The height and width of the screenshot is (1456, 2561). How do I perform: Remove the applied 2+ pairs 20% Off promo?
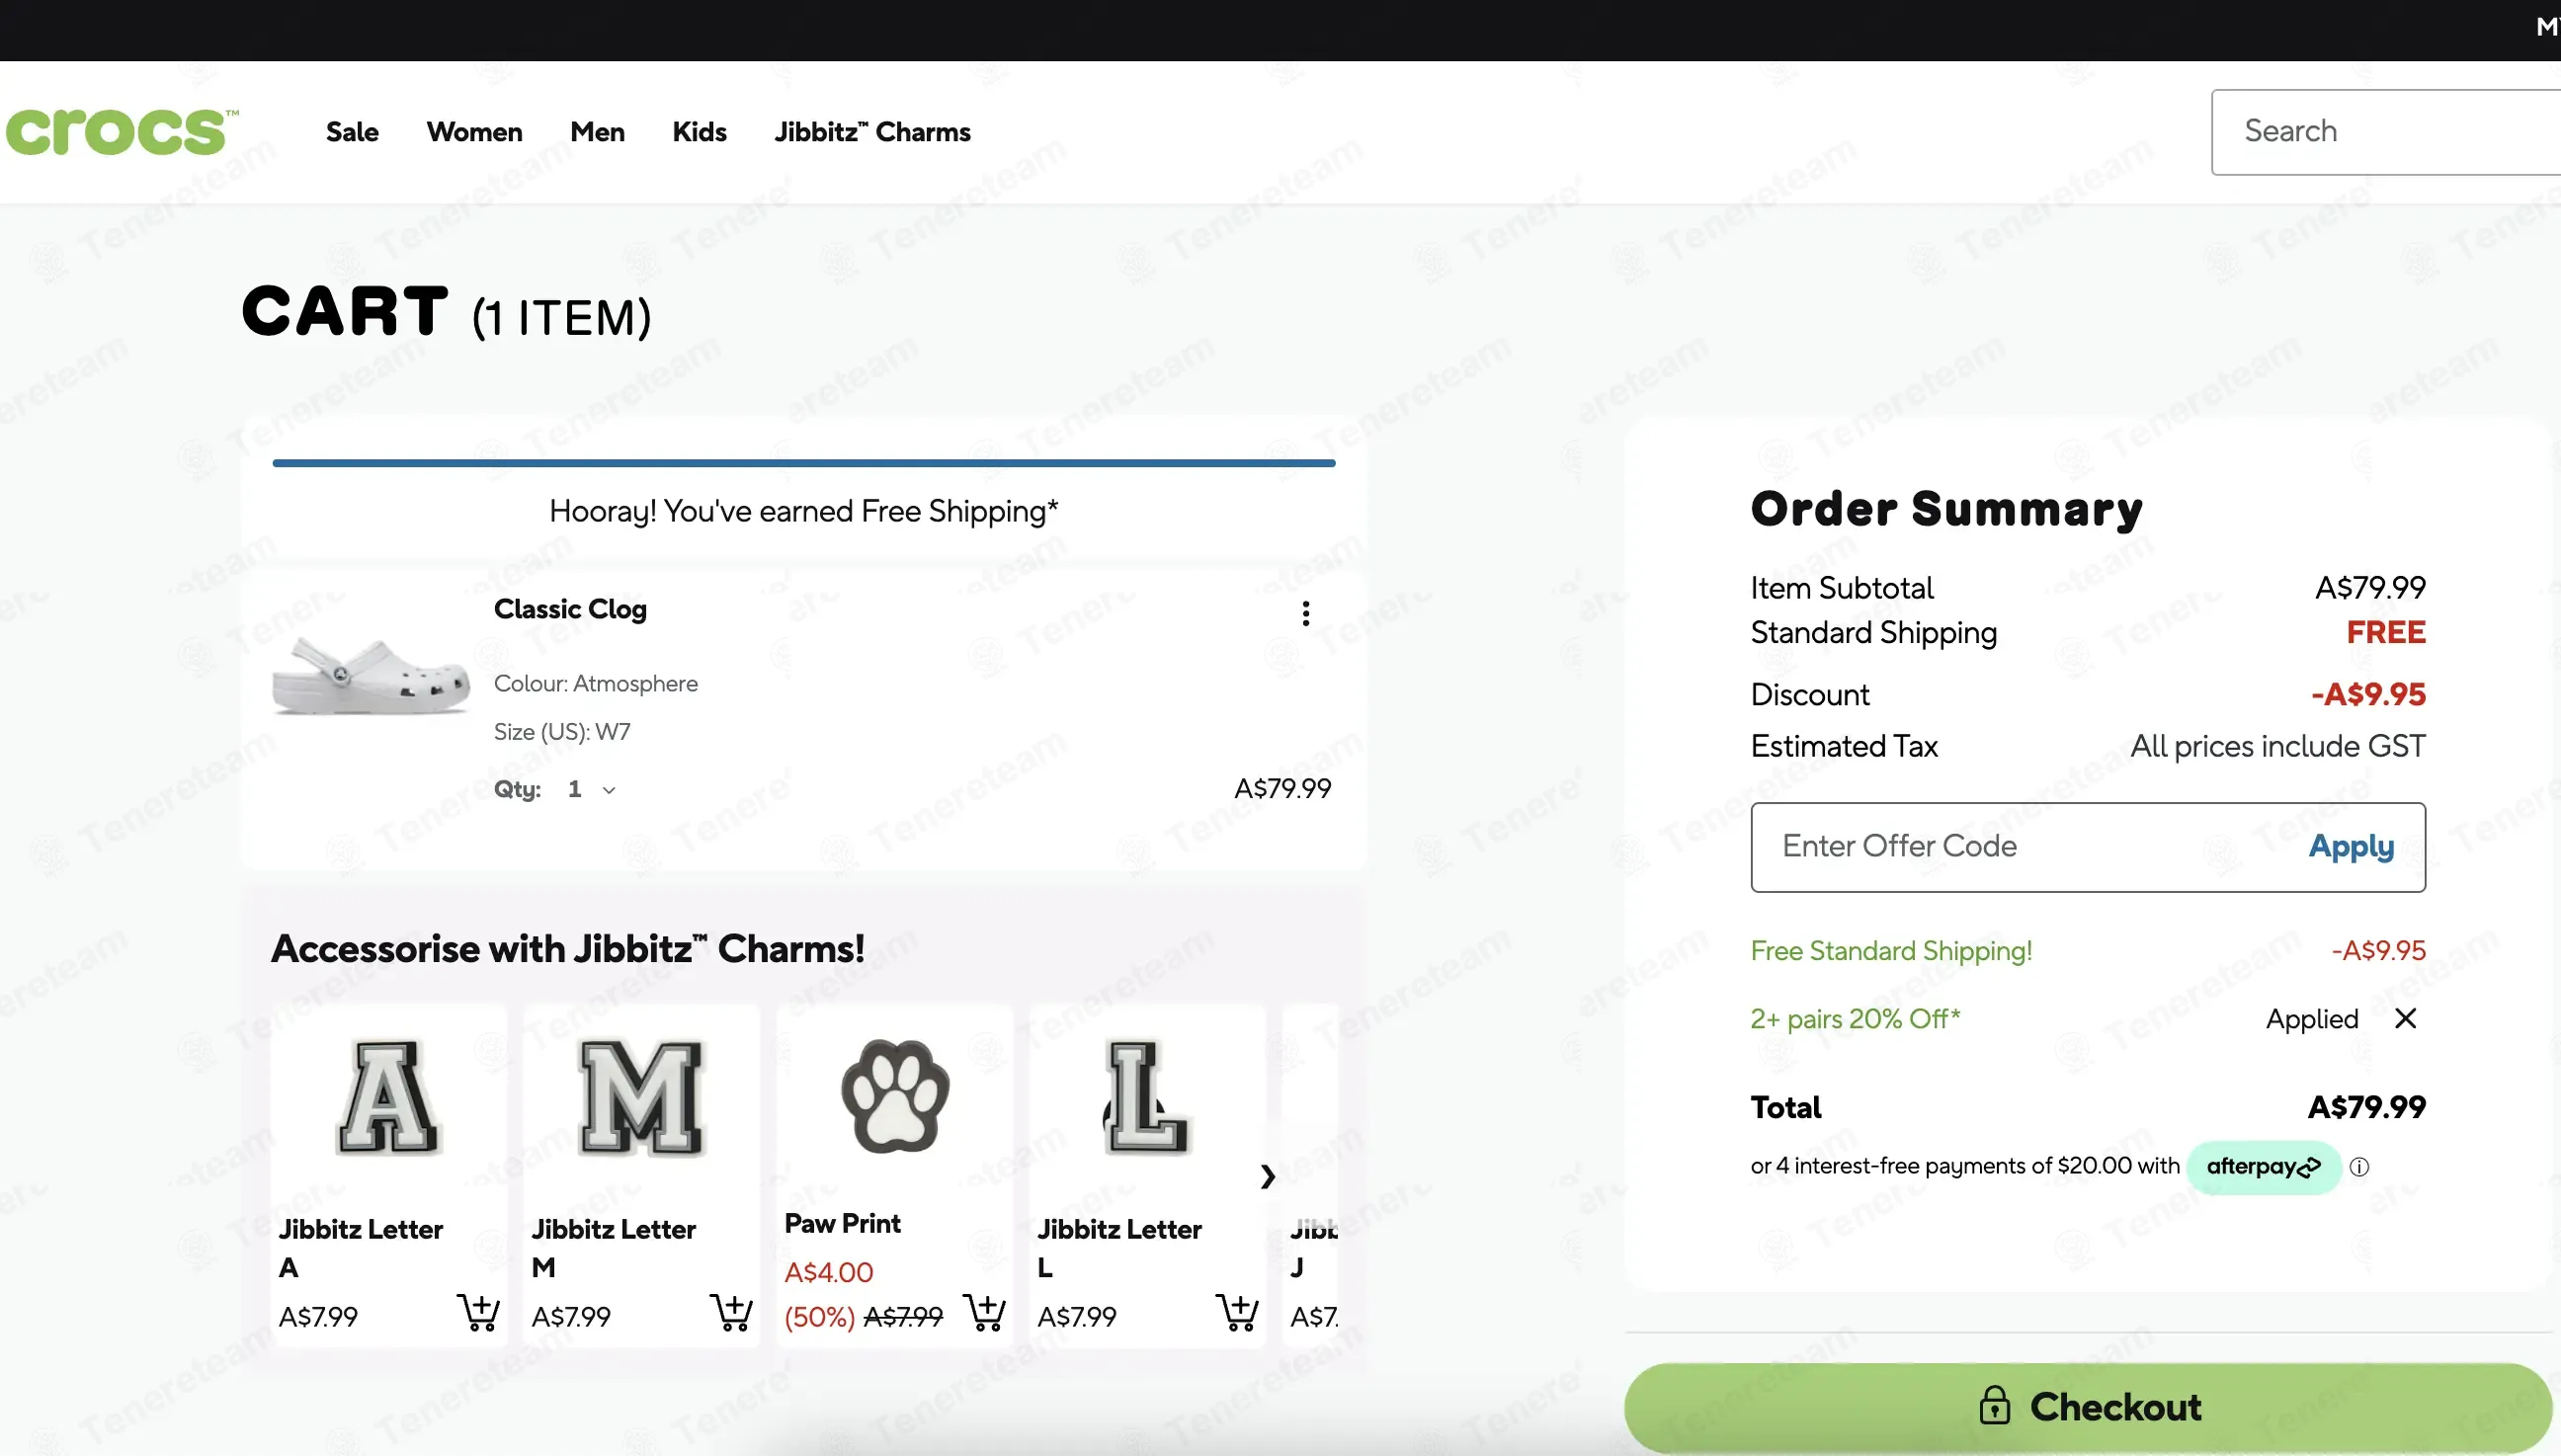tap(2405, 1018)
